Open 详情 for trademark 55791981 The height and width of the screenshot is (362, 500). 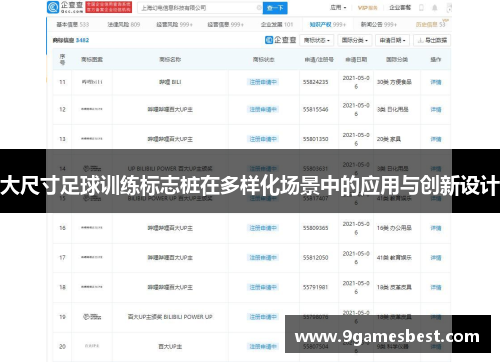[436, 287]
